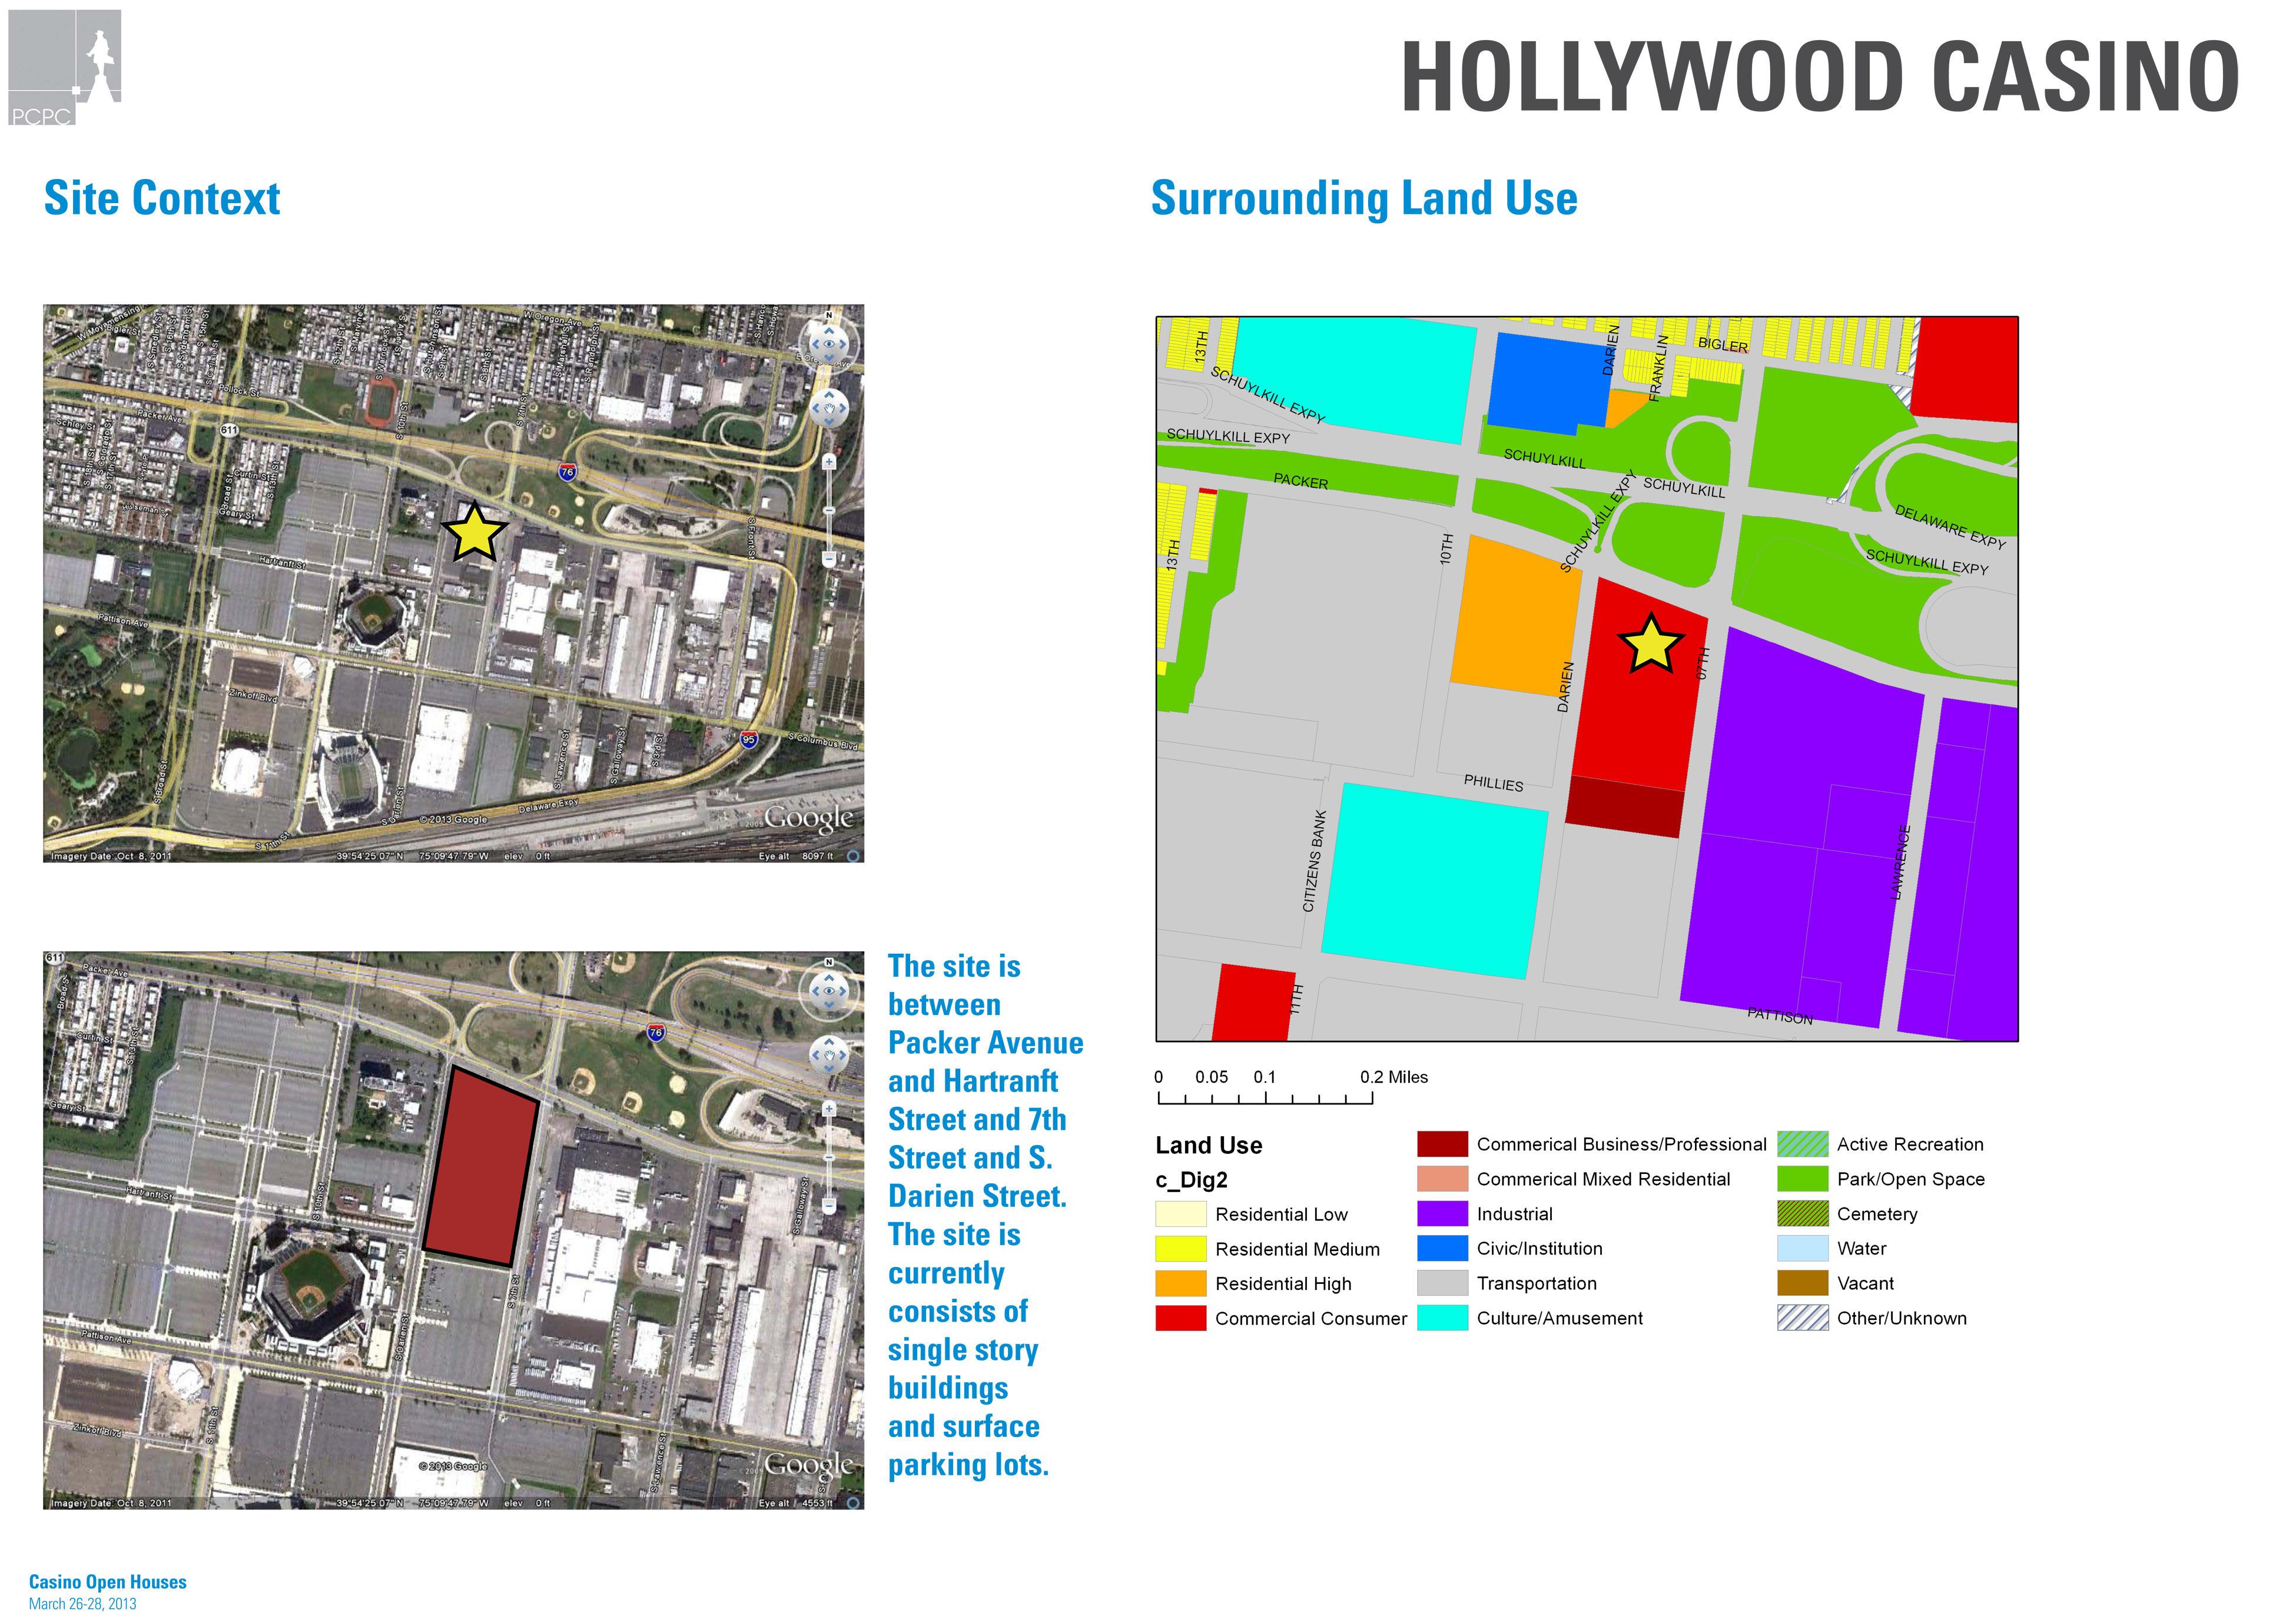2296x1616 pixels.
Task: Select the Residential Low legend swatch
Action: click(x=1180, y=1214)
